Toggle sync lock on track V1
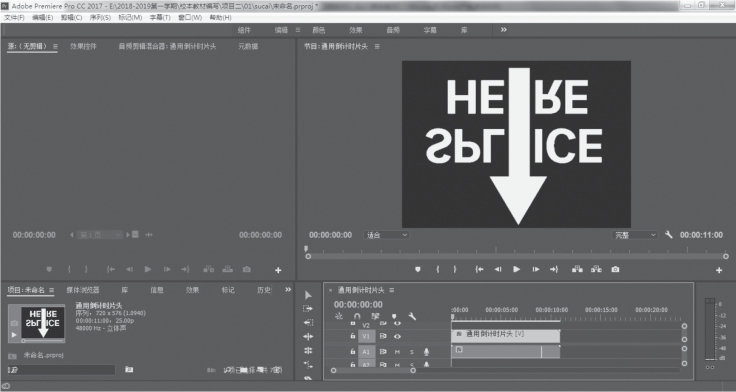The width and height of the screenshot is (736, 392). tap(383, 336)
